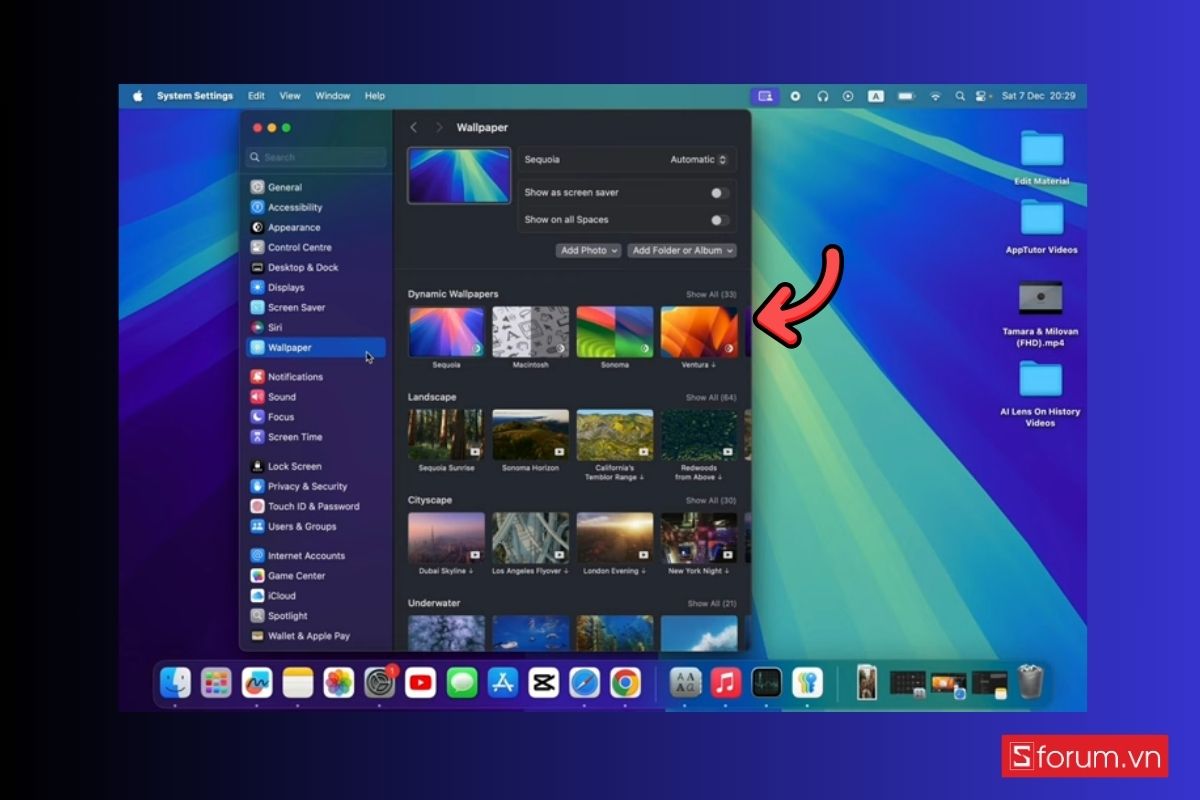Open Trash in the Dock
The image size is (1200, 800).
point(1030,683)
